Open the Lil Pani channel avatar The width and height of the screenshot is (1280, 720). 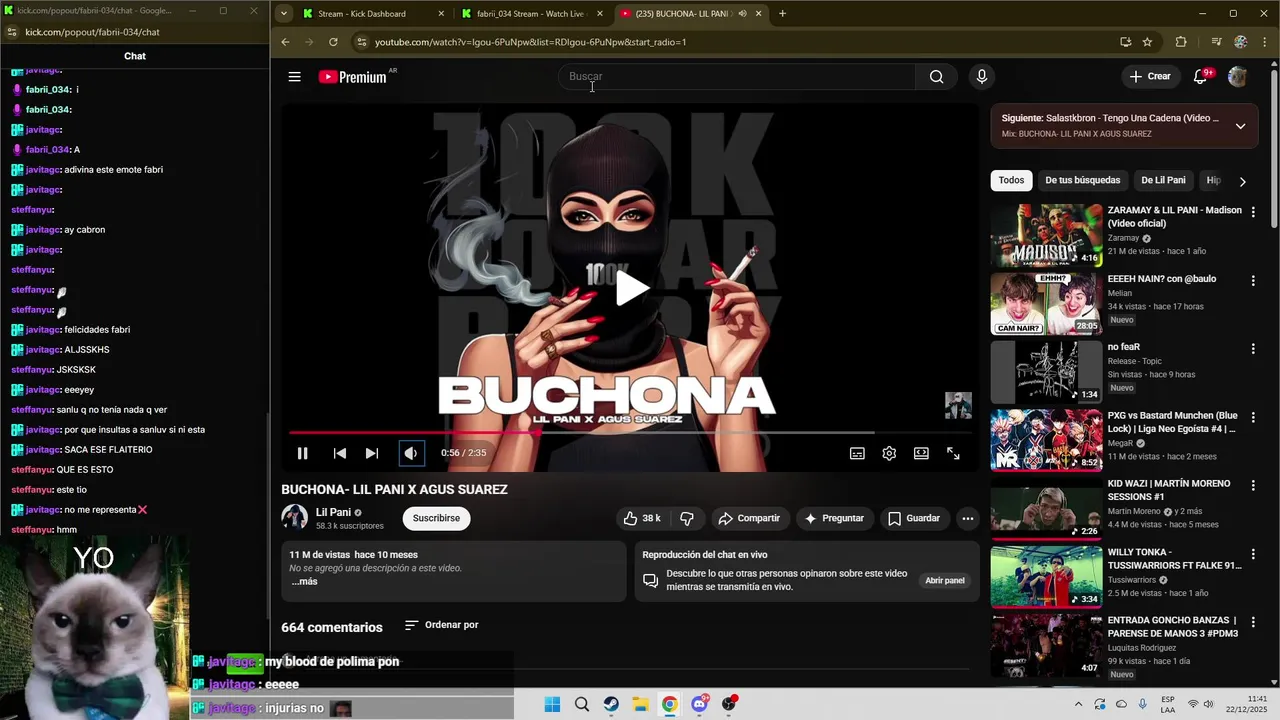tap(294, 517)
